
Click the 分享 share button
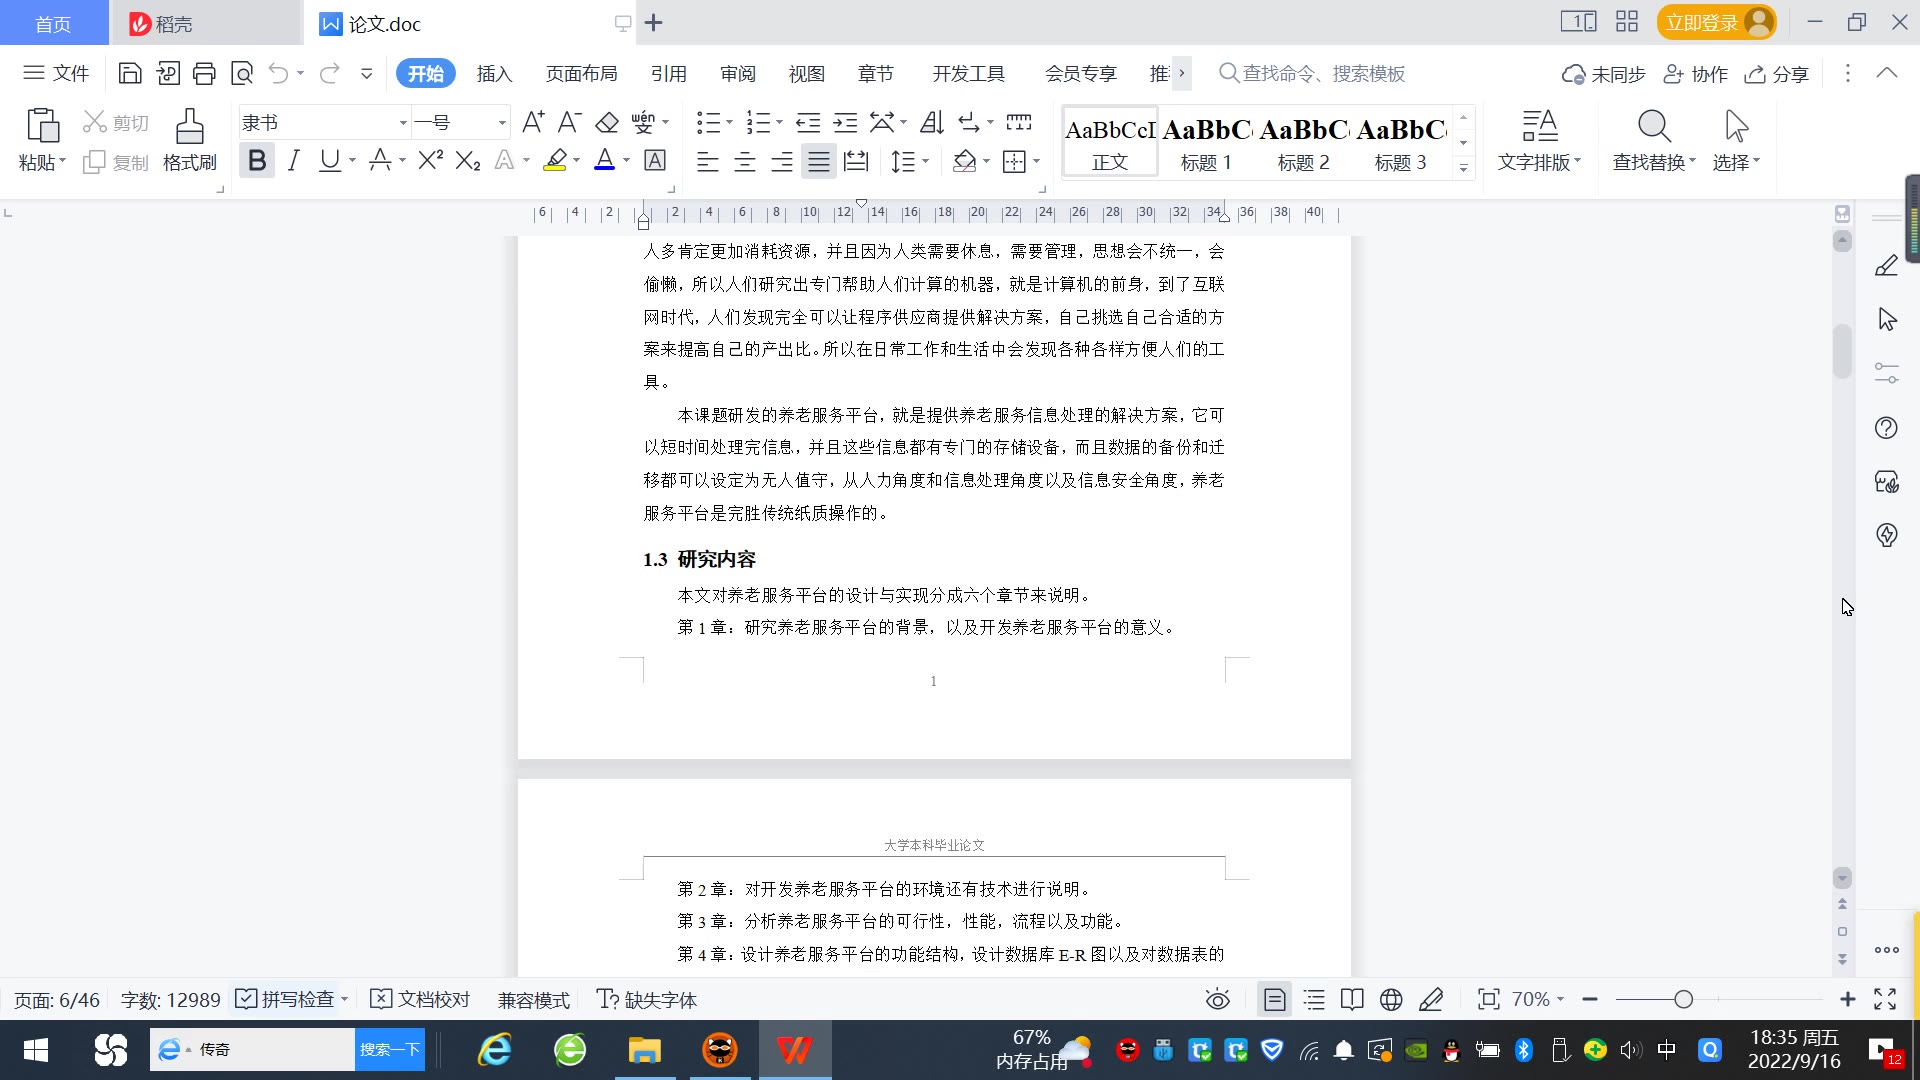(x=1777, y=74)
